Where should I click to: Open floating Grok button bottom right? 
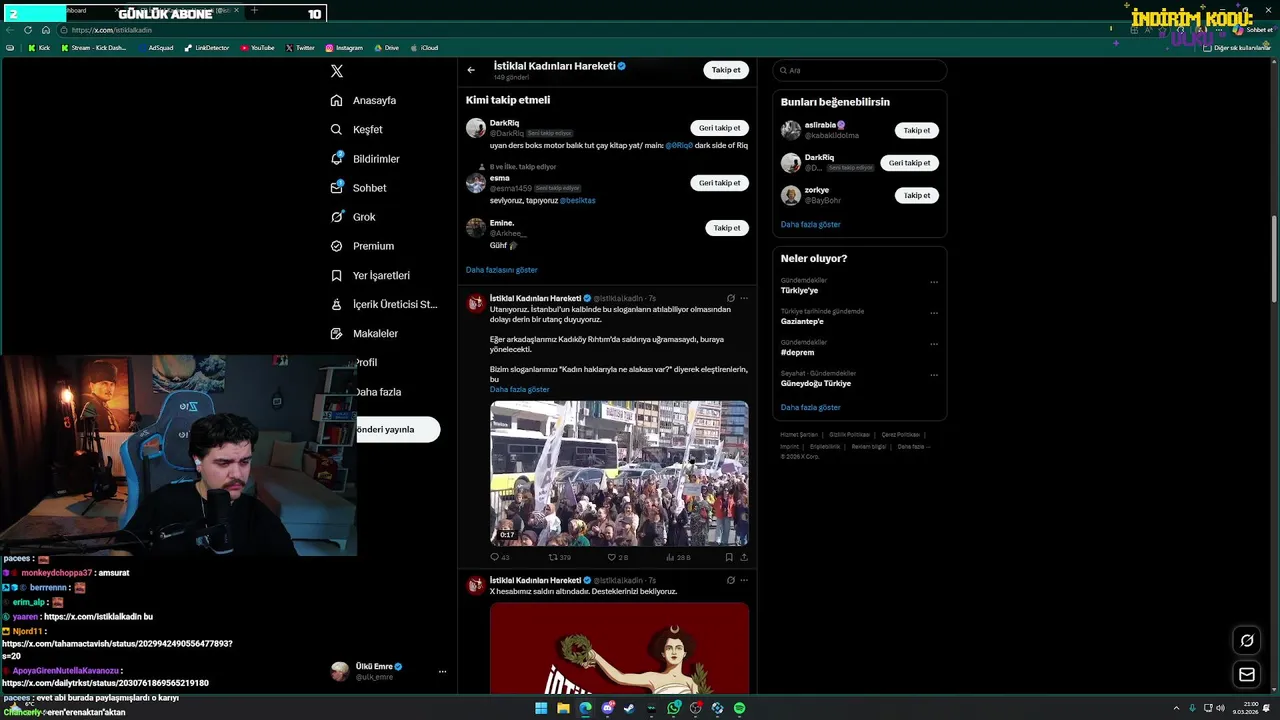(x=1247, y=641)
